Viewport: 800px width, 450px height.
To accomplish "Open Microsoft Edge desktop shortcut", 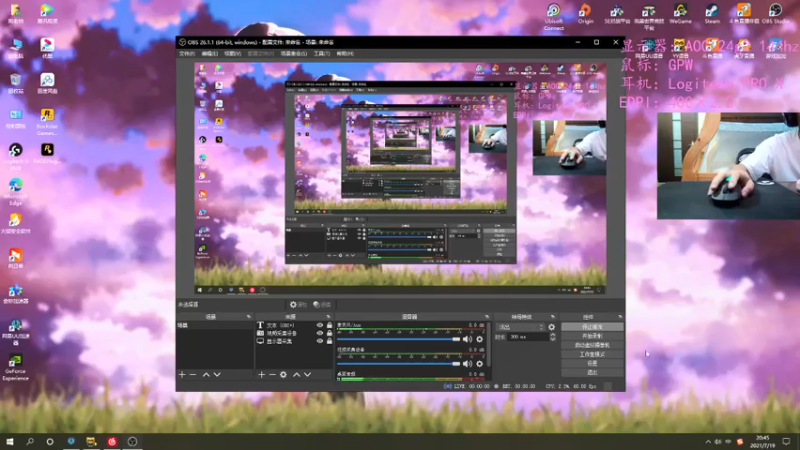I will 15,192.
